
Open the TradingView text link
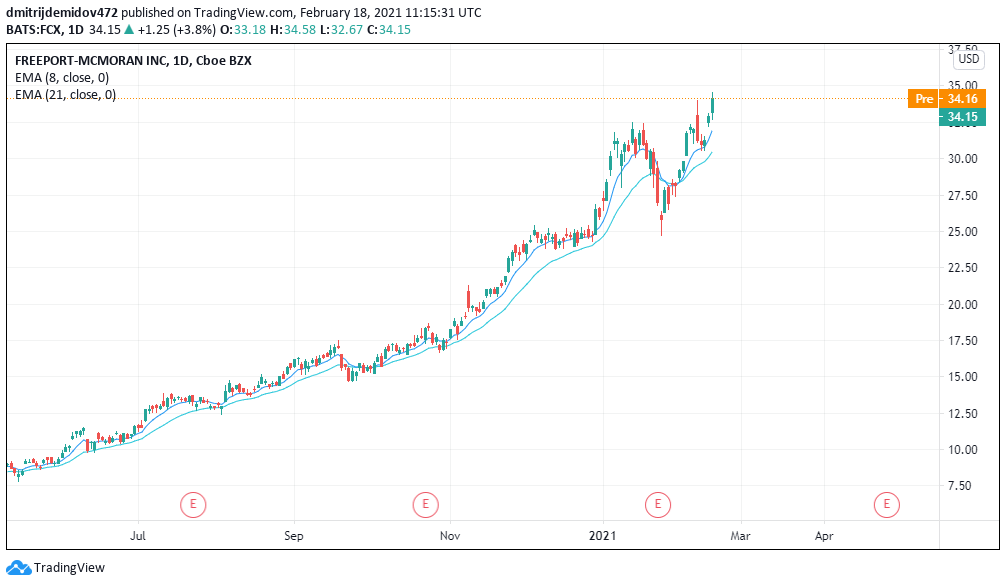pos(69,568)
